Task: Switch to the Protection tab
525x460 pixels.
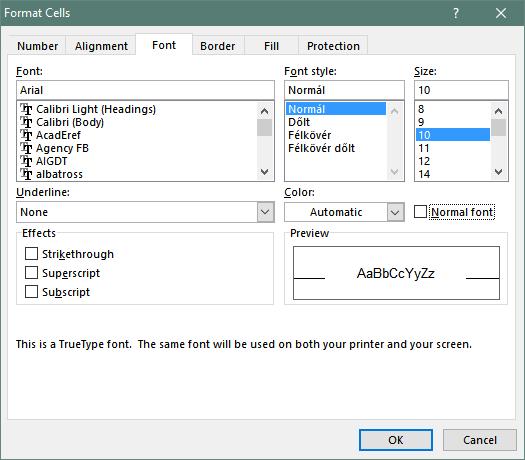Action: [x=333, y=46]
